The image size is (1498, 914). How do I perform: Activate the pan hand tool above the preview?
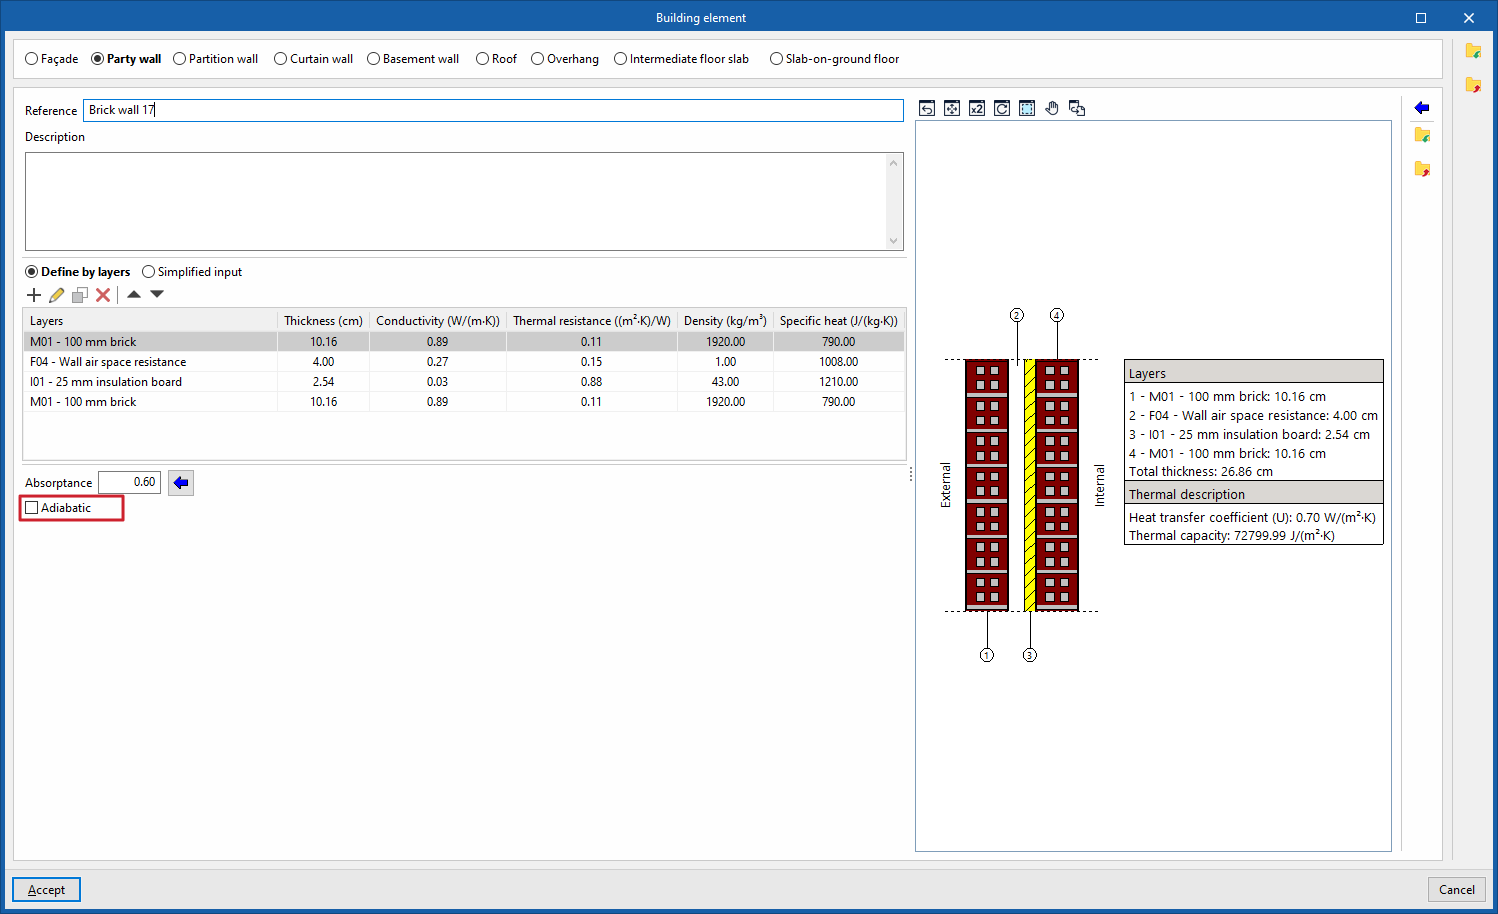[1052, 108]
